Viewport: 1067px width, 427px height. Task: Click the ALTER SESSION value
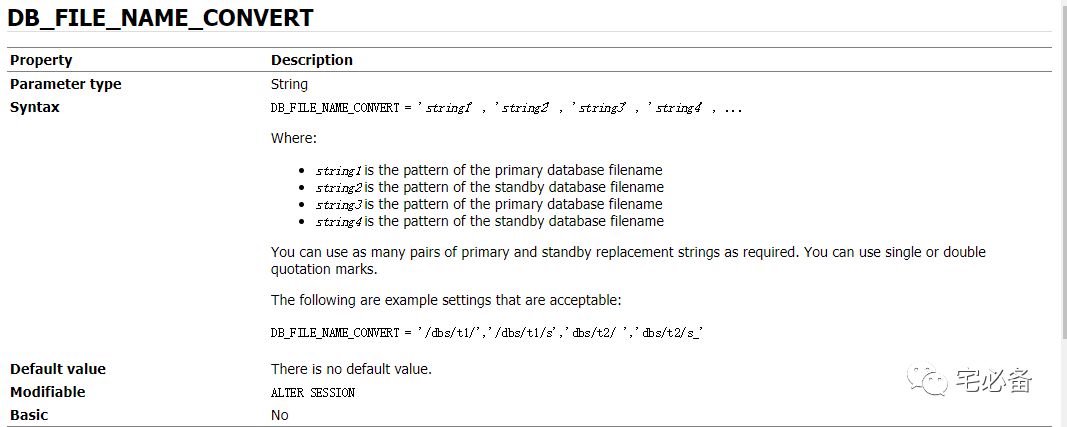point(313,393)
